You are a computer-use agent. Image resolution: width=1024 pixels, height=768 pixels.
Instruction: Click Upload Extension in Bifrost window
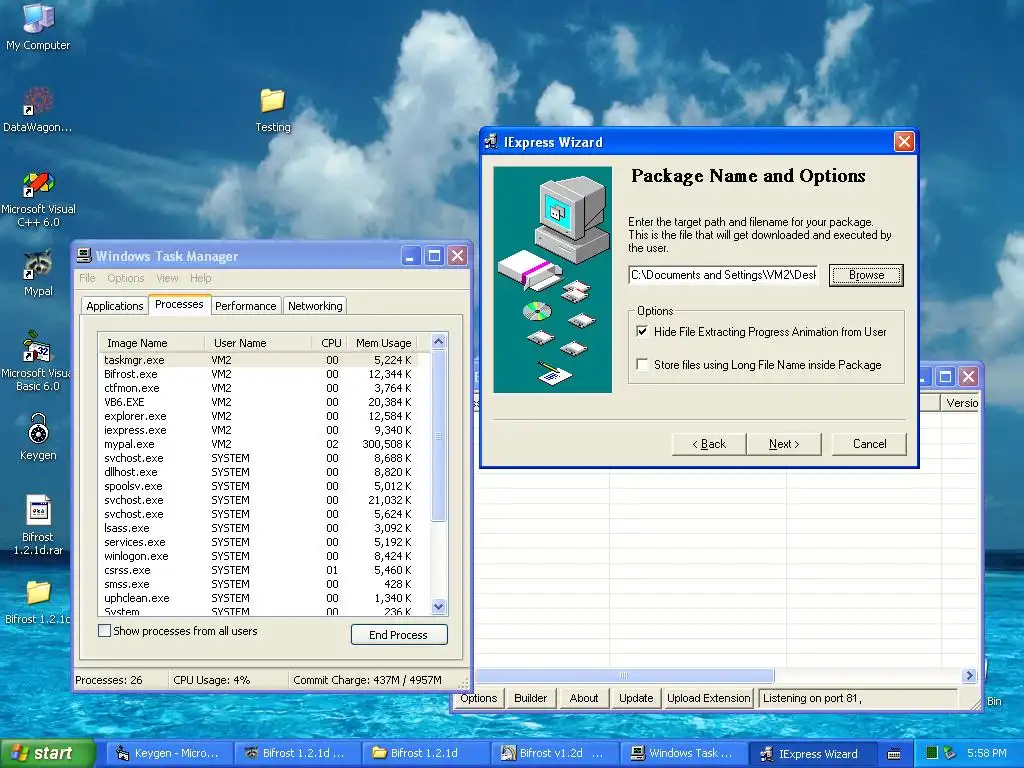(x=709, y=698)
